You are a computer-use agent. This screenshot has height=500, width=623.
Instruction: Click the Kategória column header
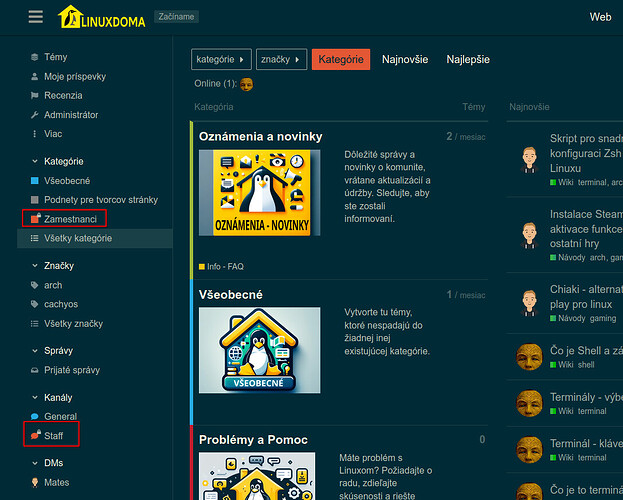[x=214, y=107]
